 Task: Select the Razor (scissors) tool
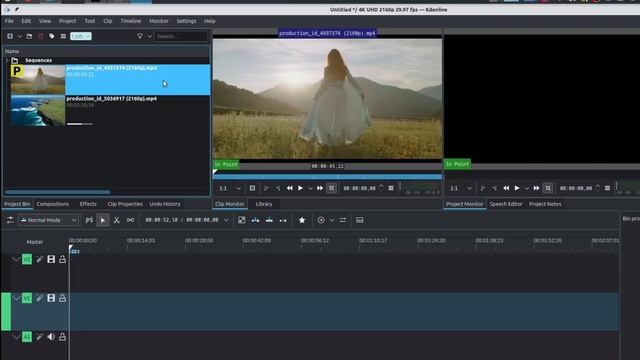point(117,220)
